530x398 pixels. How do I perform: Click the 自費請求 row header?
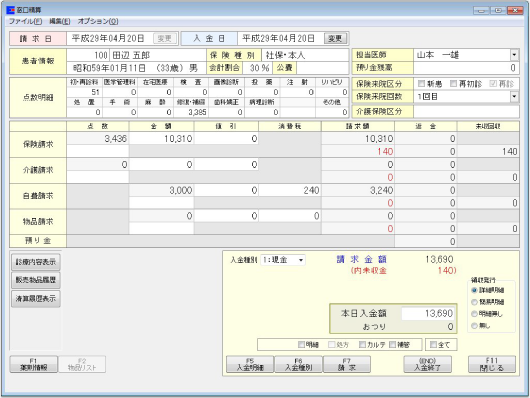[38, 196]
